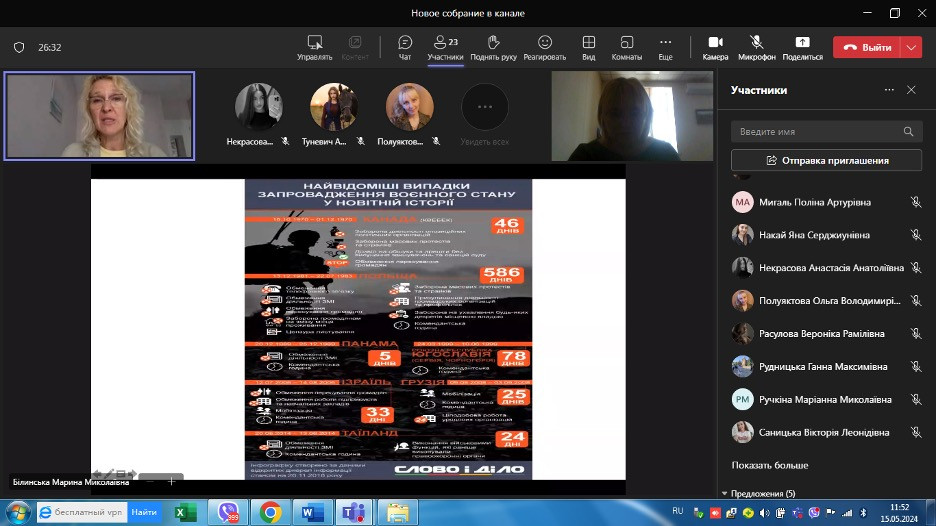Screen dimensions: 936x526
Task: Select participant Ручкіна Маріанна Миколаївна
Action: 826,399
